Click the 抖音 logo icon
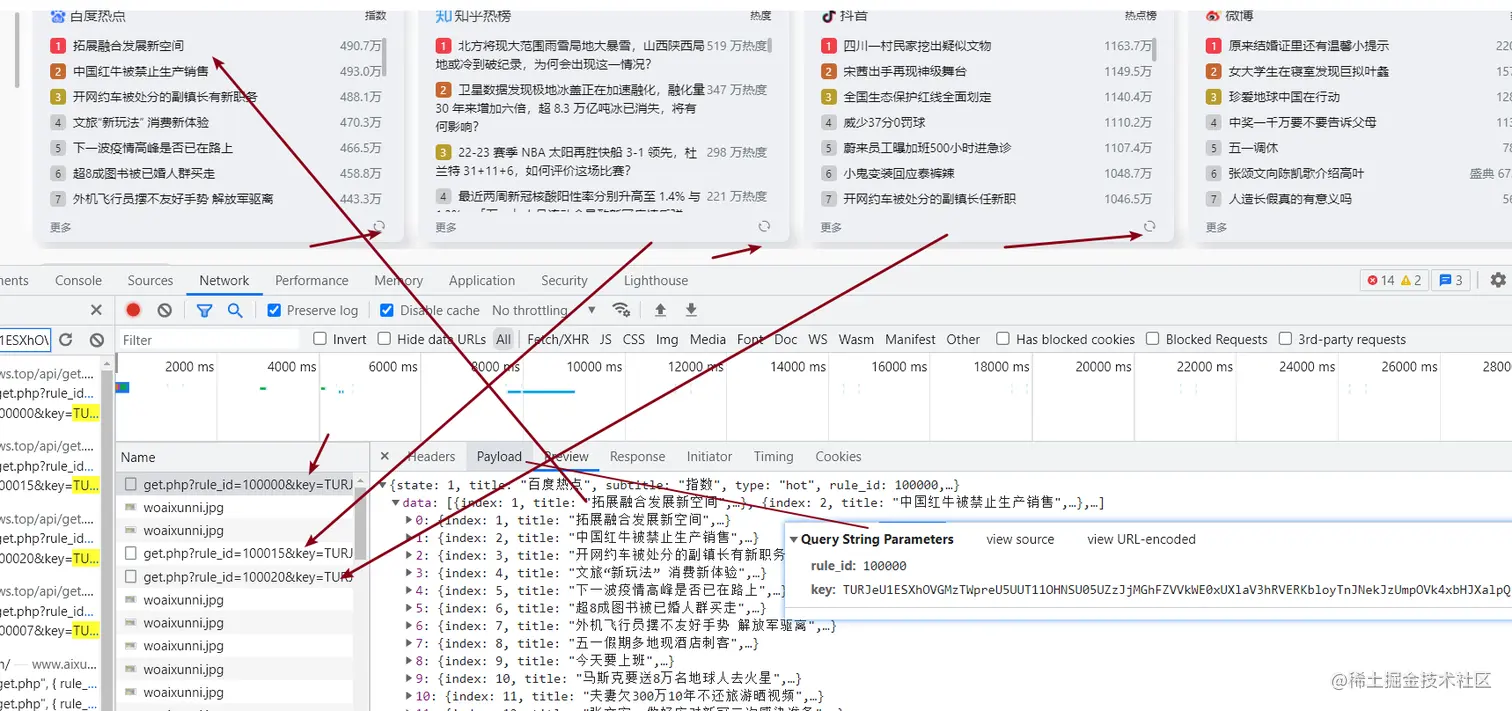The width and height of the screenshot is (1512, 711). click(828, 16)
